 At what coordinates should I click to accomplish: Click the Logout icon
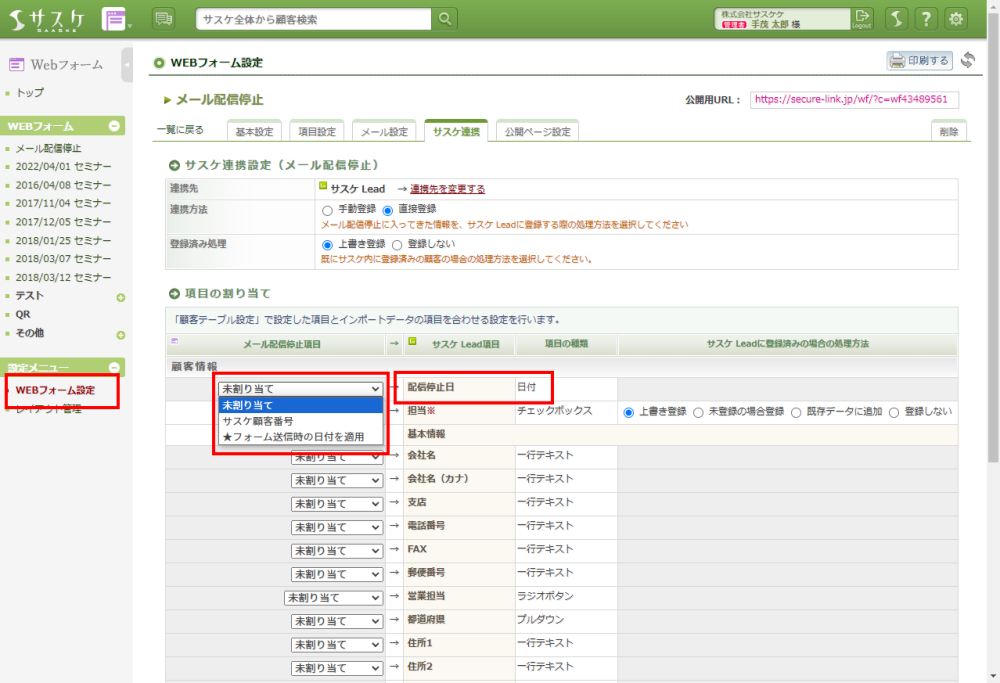click(x=862, y=19)
